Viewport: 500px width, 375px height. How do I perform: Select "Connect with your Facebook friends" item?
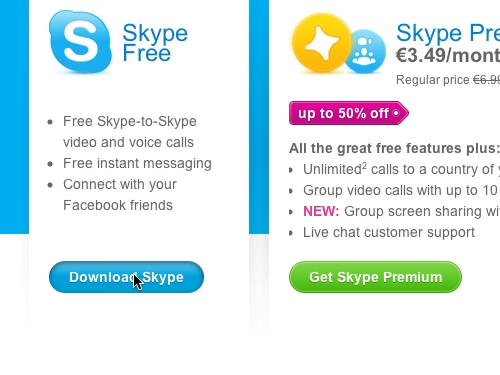[x=120, y=195]
